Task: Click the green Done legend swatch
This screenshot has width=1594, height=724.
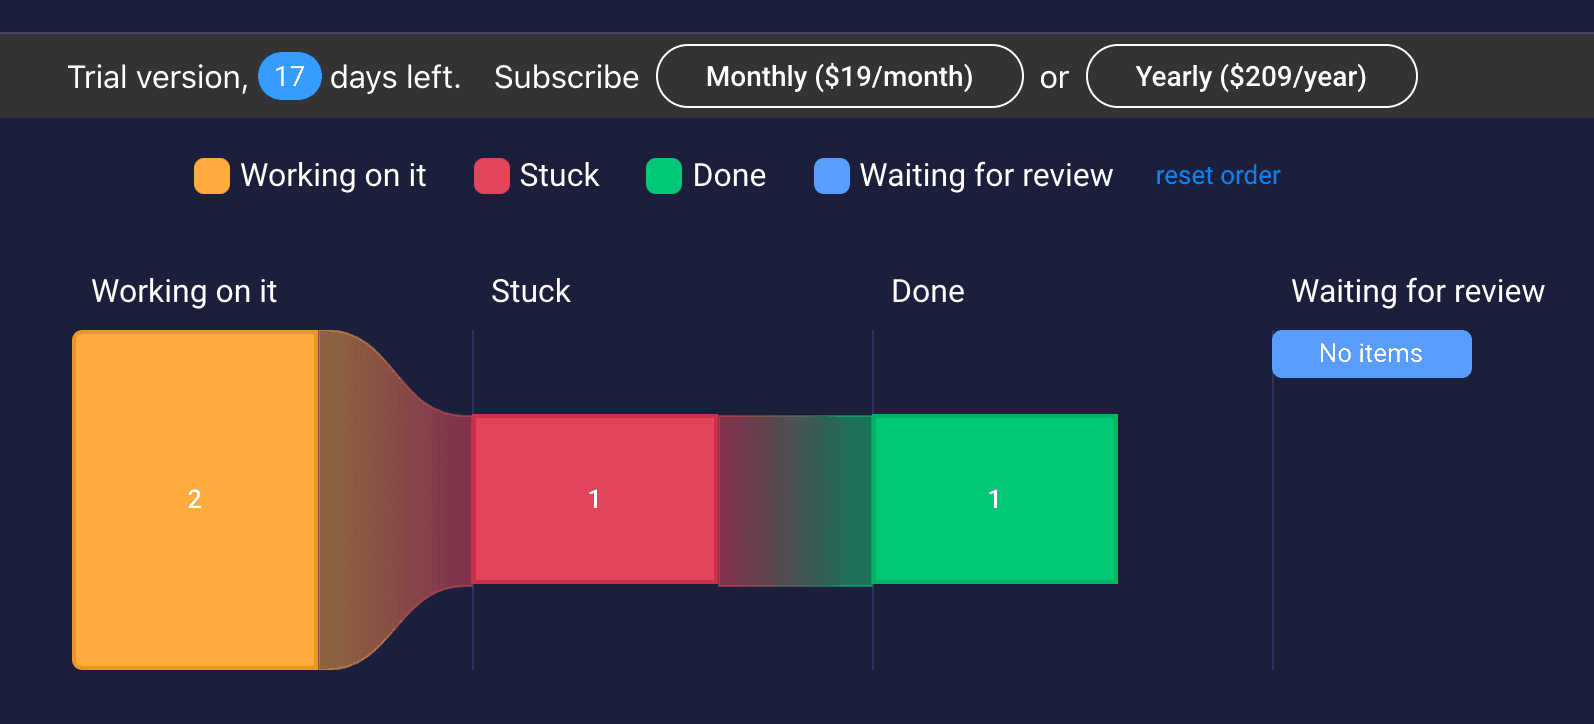Action: coord(663,176)
